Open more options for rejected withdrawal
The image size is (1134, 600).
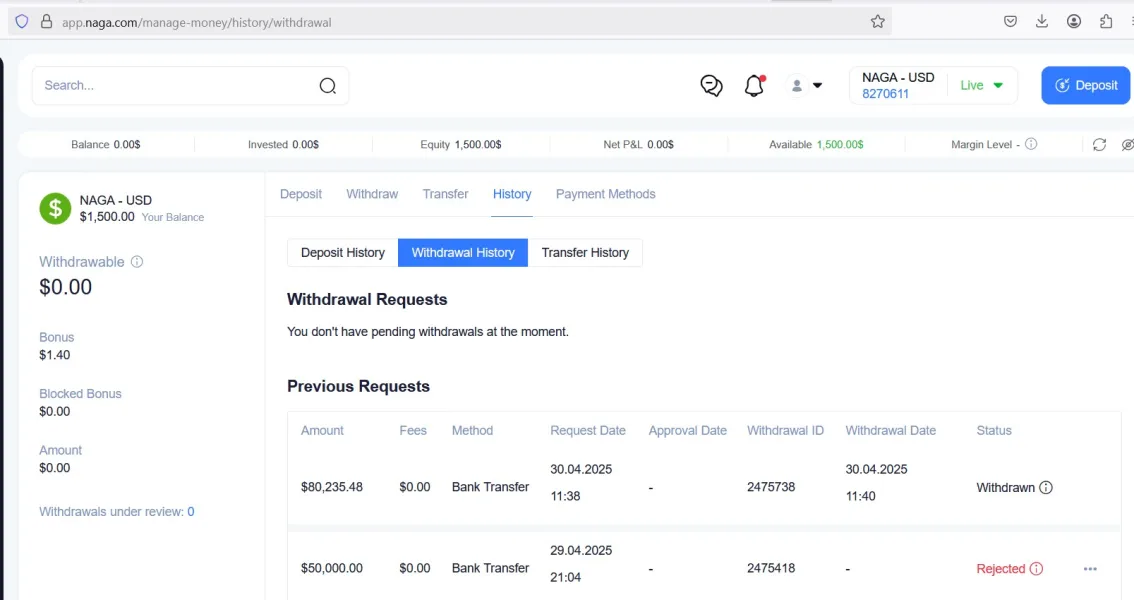1090,569
